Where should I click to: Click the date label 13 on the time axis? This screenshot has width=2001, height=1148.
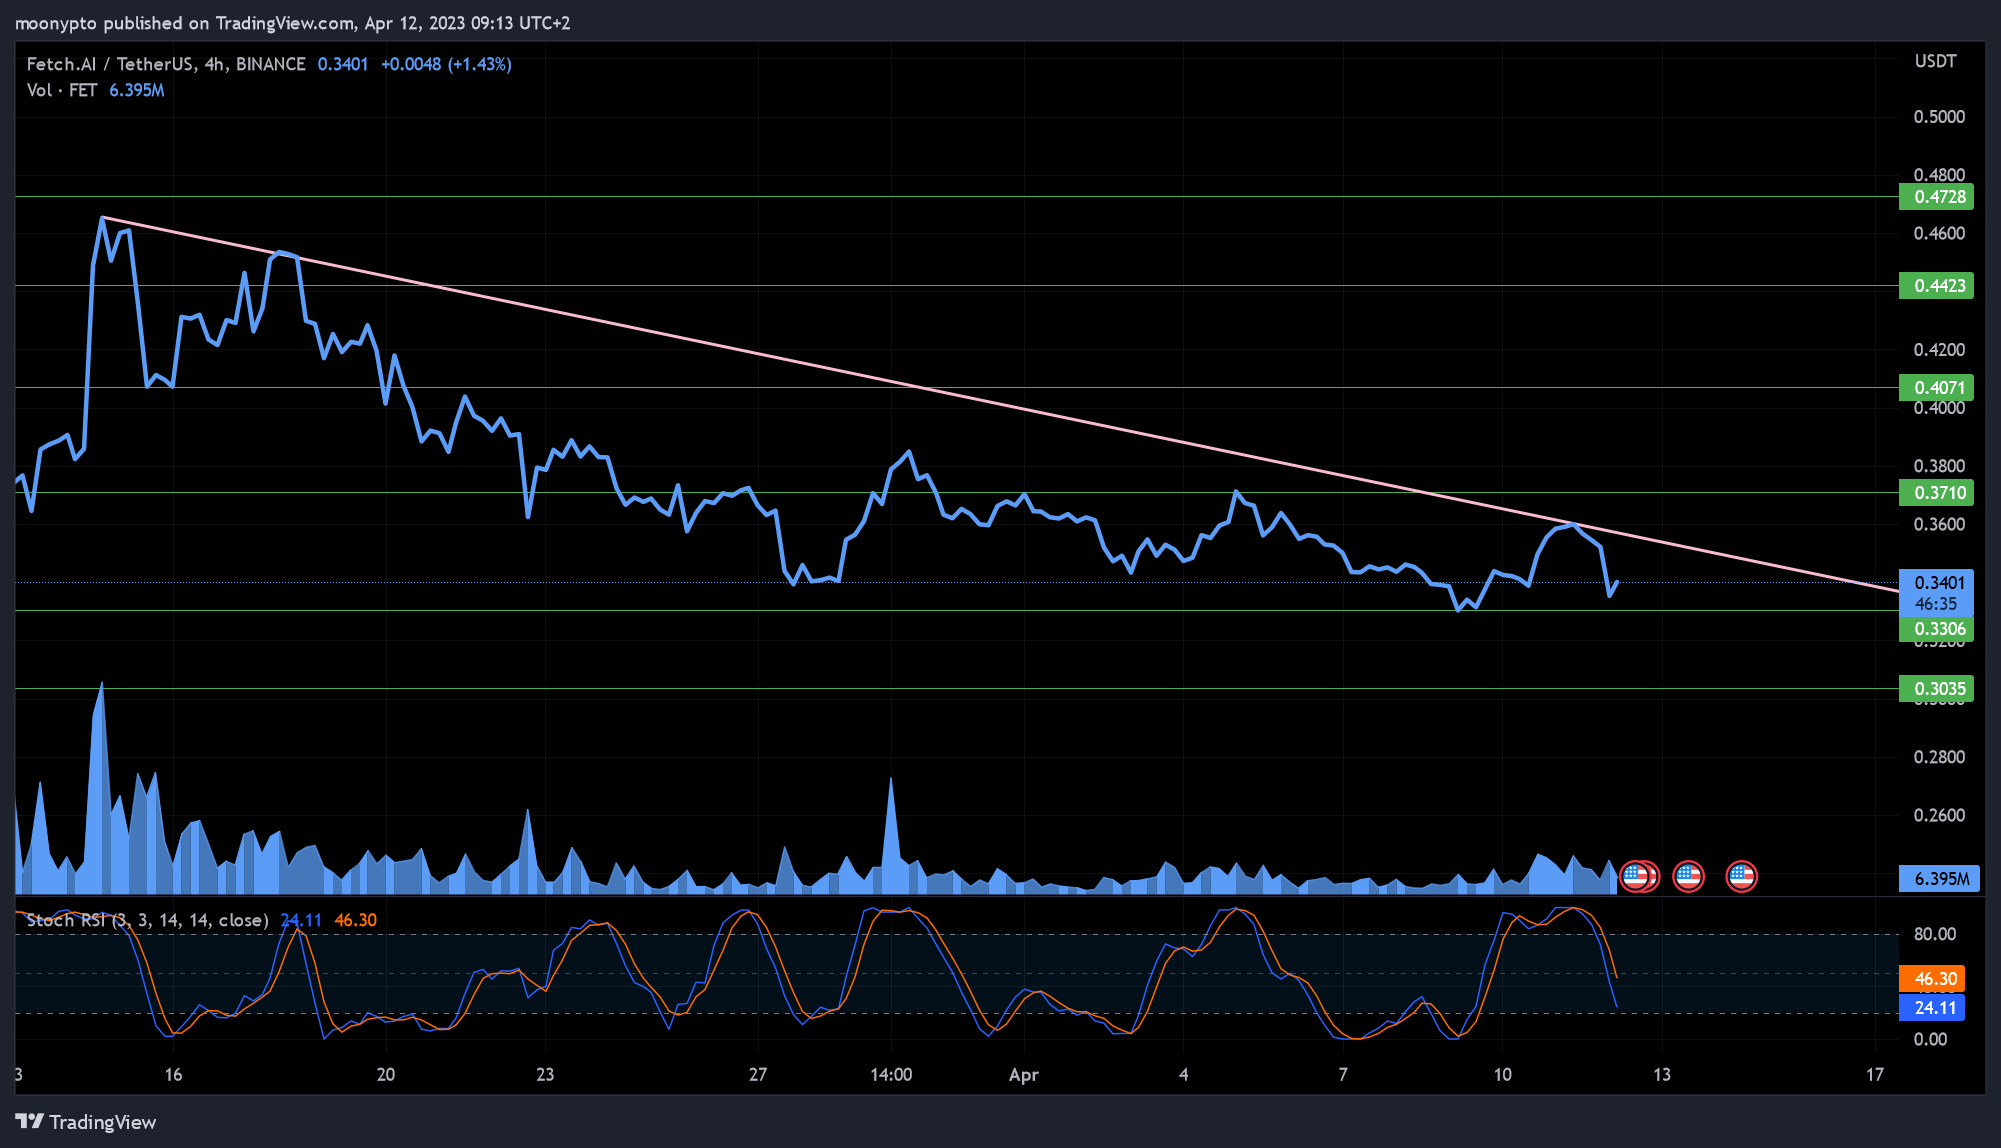coord(1661,1075)
